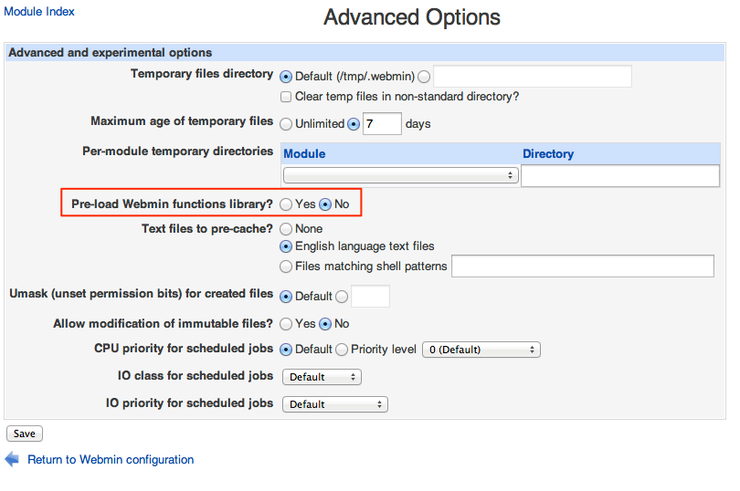Select custom umask radio button
This screenshot has height=491, width=740.
pyautogui.click(x=342, y=296)
